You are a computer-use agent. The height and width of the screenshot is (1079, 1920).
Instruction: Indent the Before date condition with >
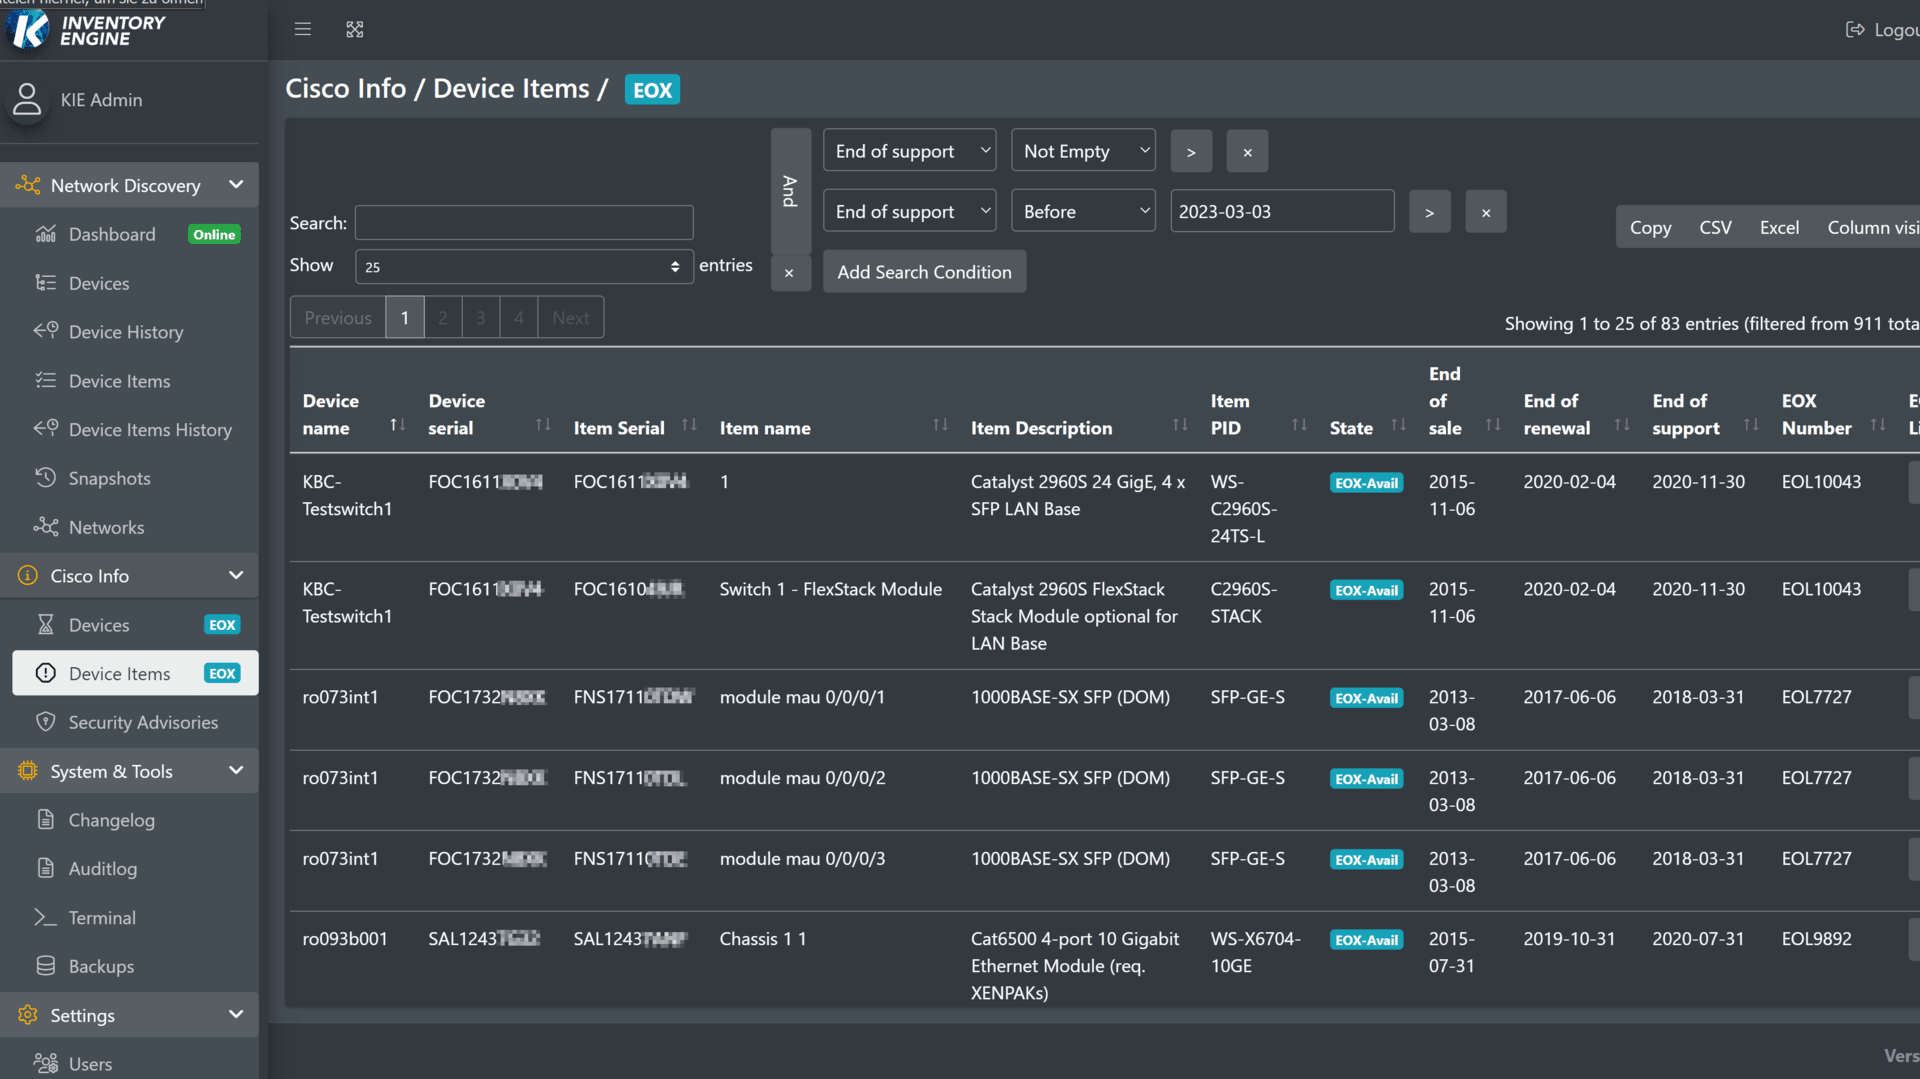(x=1430, y=212)
